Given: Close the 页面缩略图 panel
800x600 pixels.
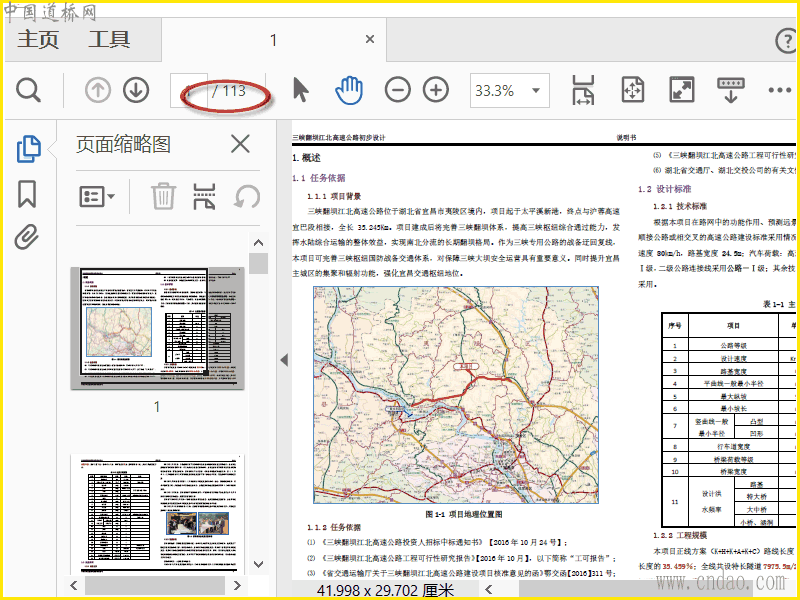Looking at the screenshot, I should (x=240, y=144).
